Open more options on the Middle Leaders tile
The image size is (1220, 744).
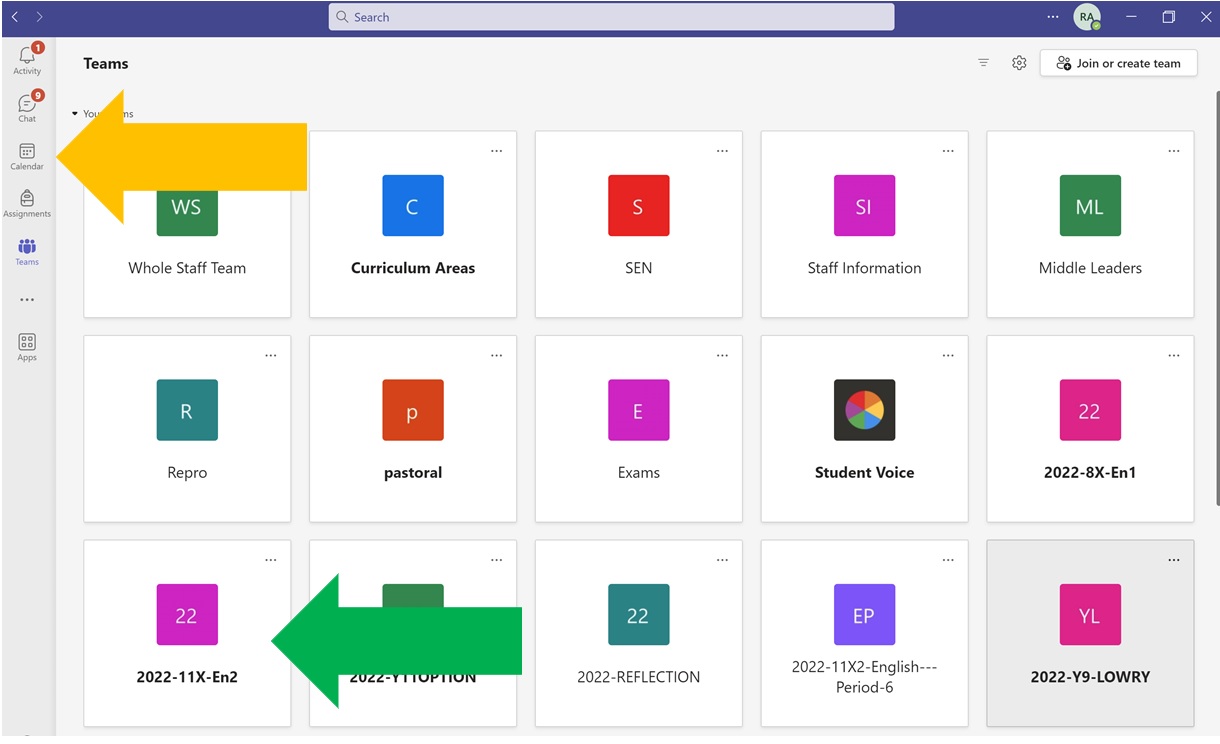[x=1174, y=151]
